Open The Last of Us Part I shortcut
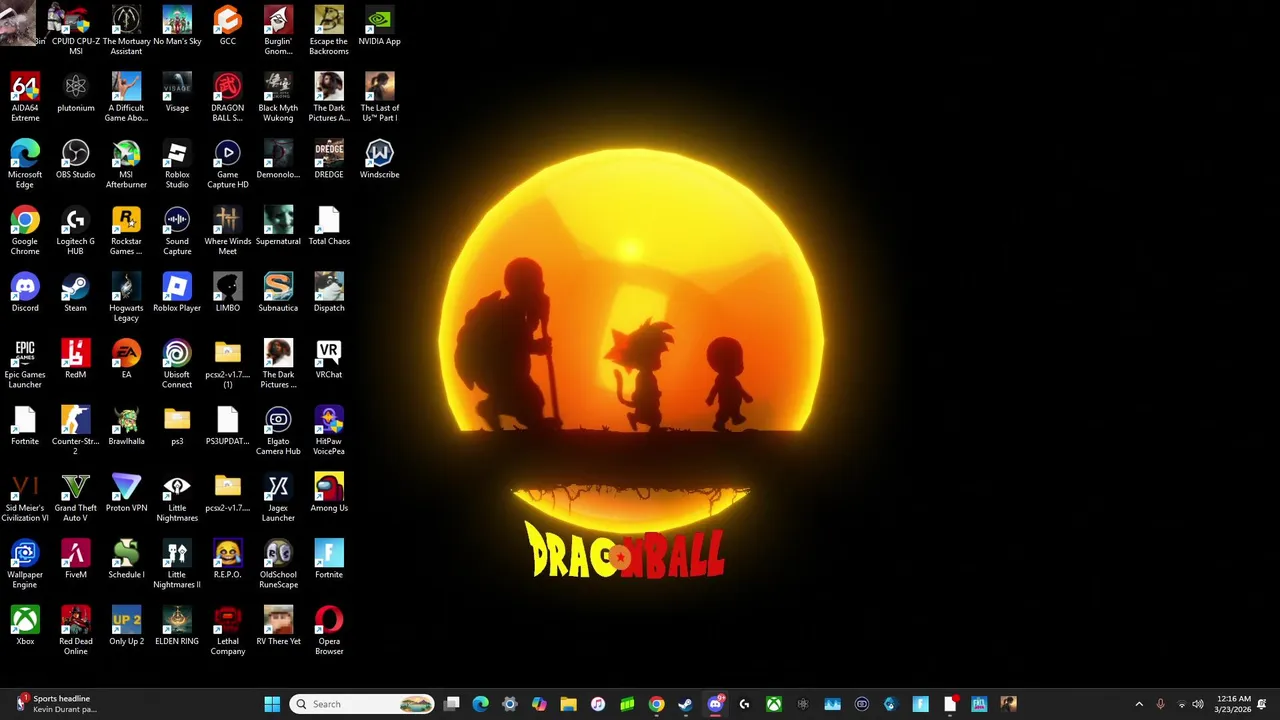This screenshot has height=720, width=1280. (x=379, y=97)
